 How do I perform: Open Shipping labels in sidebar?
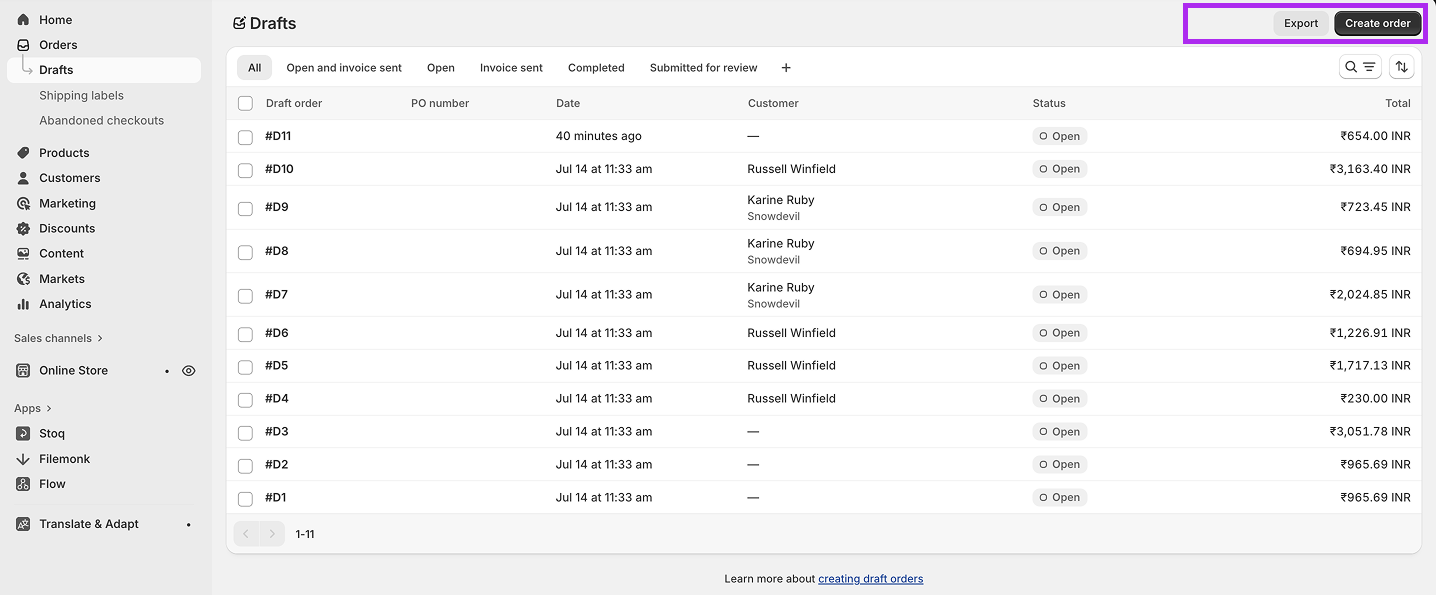[81, 95]
